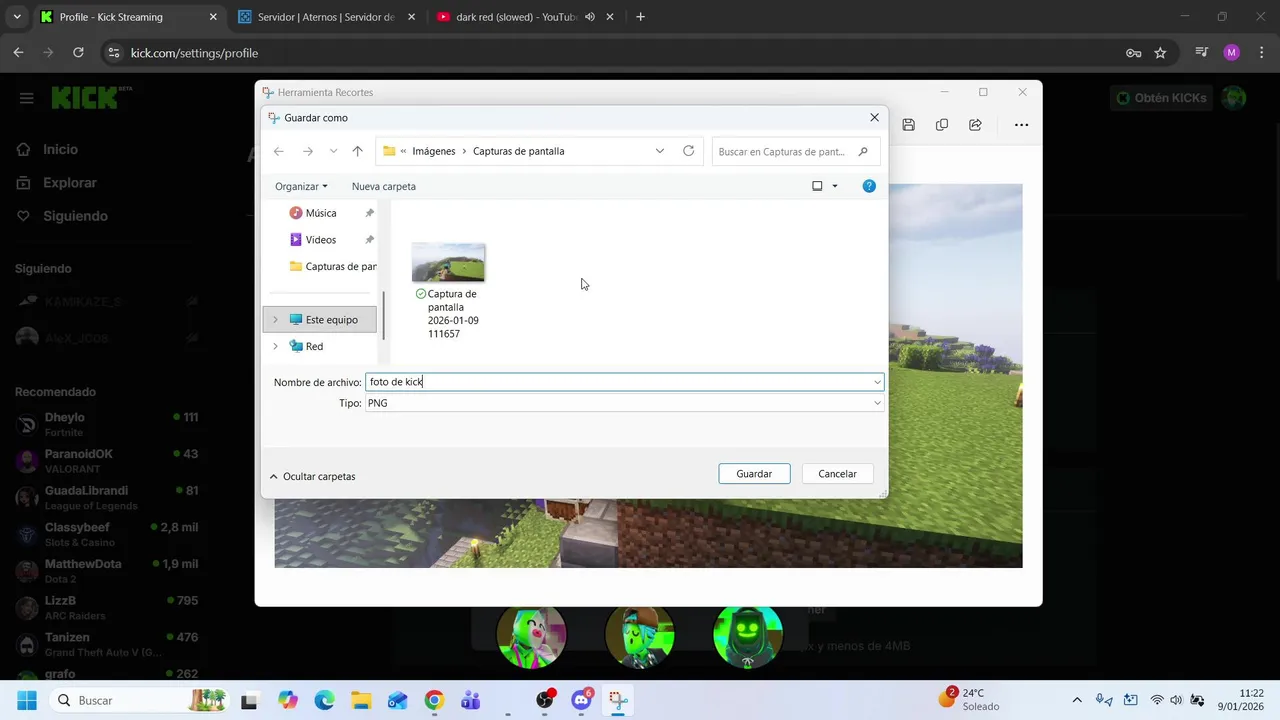Collapse folders with Ocultar carpetas
This screenshot has width=1280, height=720.
312,476
